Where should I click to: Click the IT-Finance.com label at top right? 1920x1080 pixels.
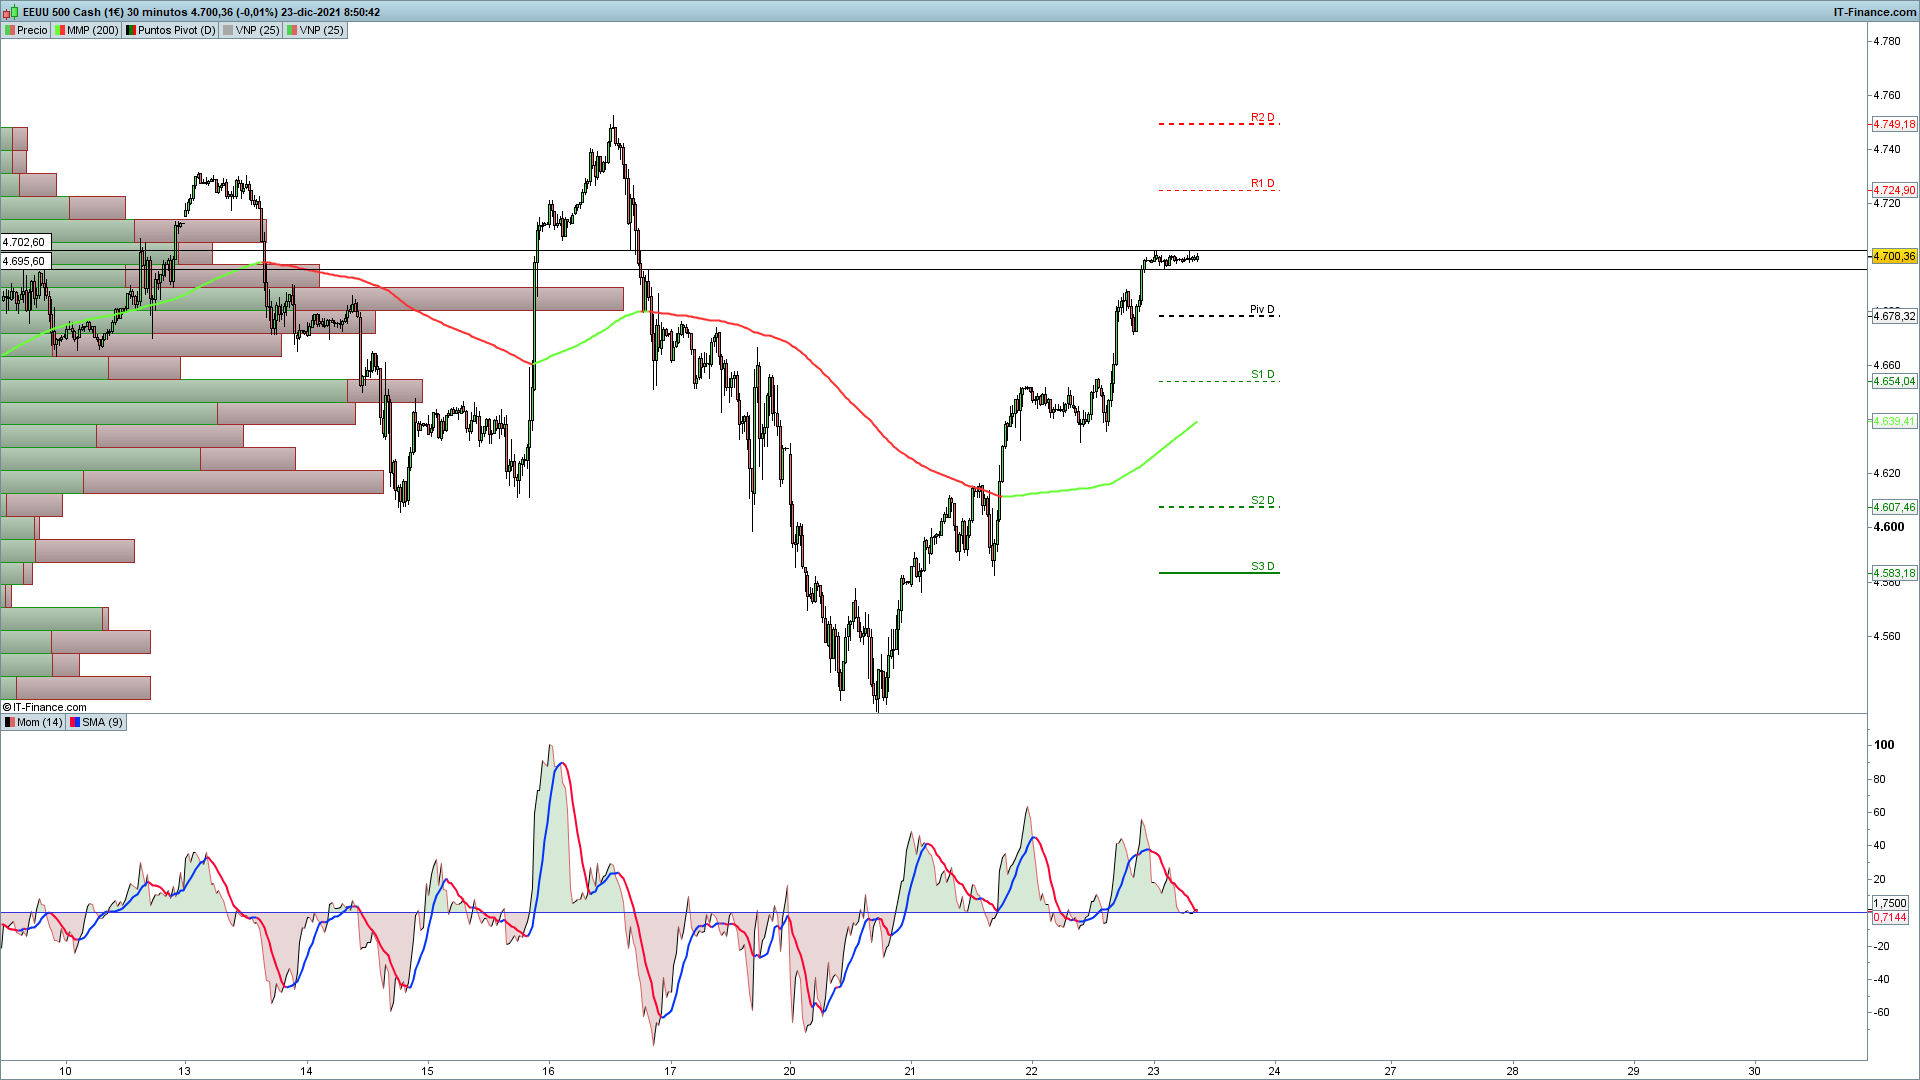[1875, 12]
